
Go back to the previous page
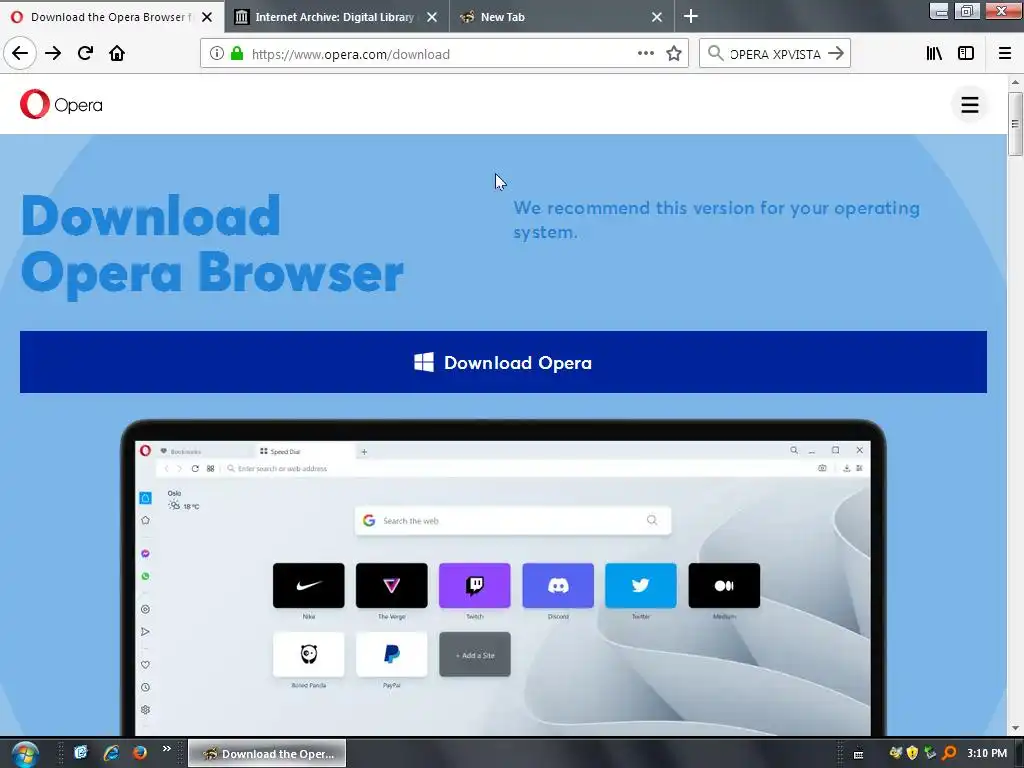click(x=20, y=54)
